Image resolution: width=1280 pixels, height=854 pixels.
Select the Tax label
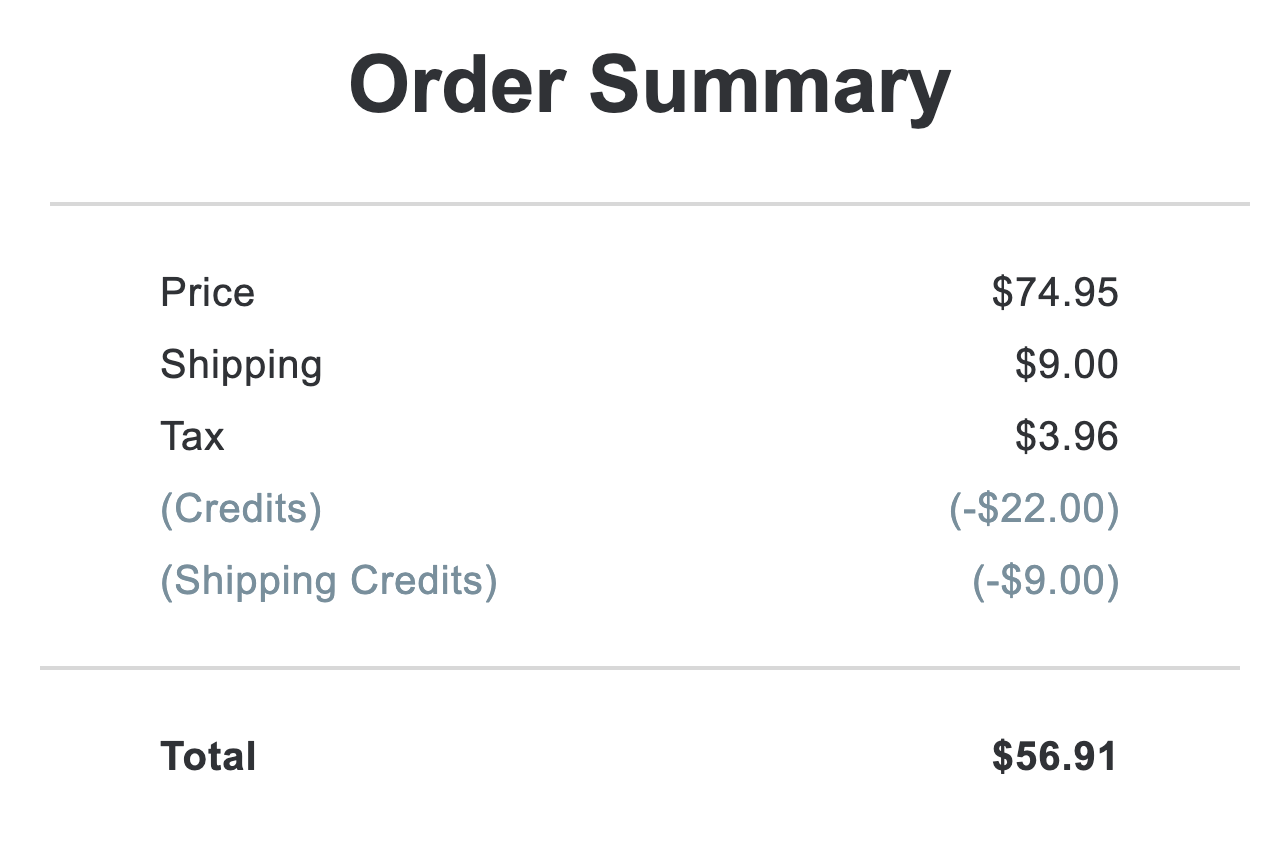(x=192, y=437)
